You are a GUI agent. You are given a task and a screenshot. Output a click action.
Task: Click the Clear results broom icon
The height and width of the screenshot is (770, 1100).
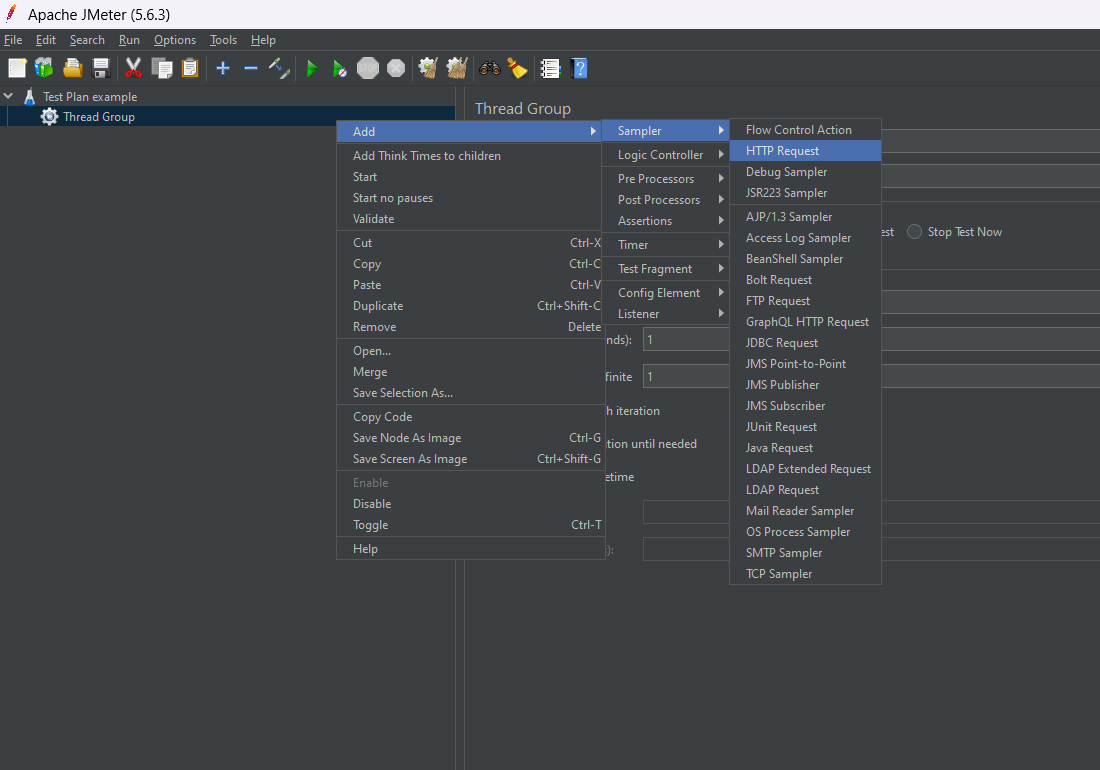pyautogui.click(x=428, y=68)
